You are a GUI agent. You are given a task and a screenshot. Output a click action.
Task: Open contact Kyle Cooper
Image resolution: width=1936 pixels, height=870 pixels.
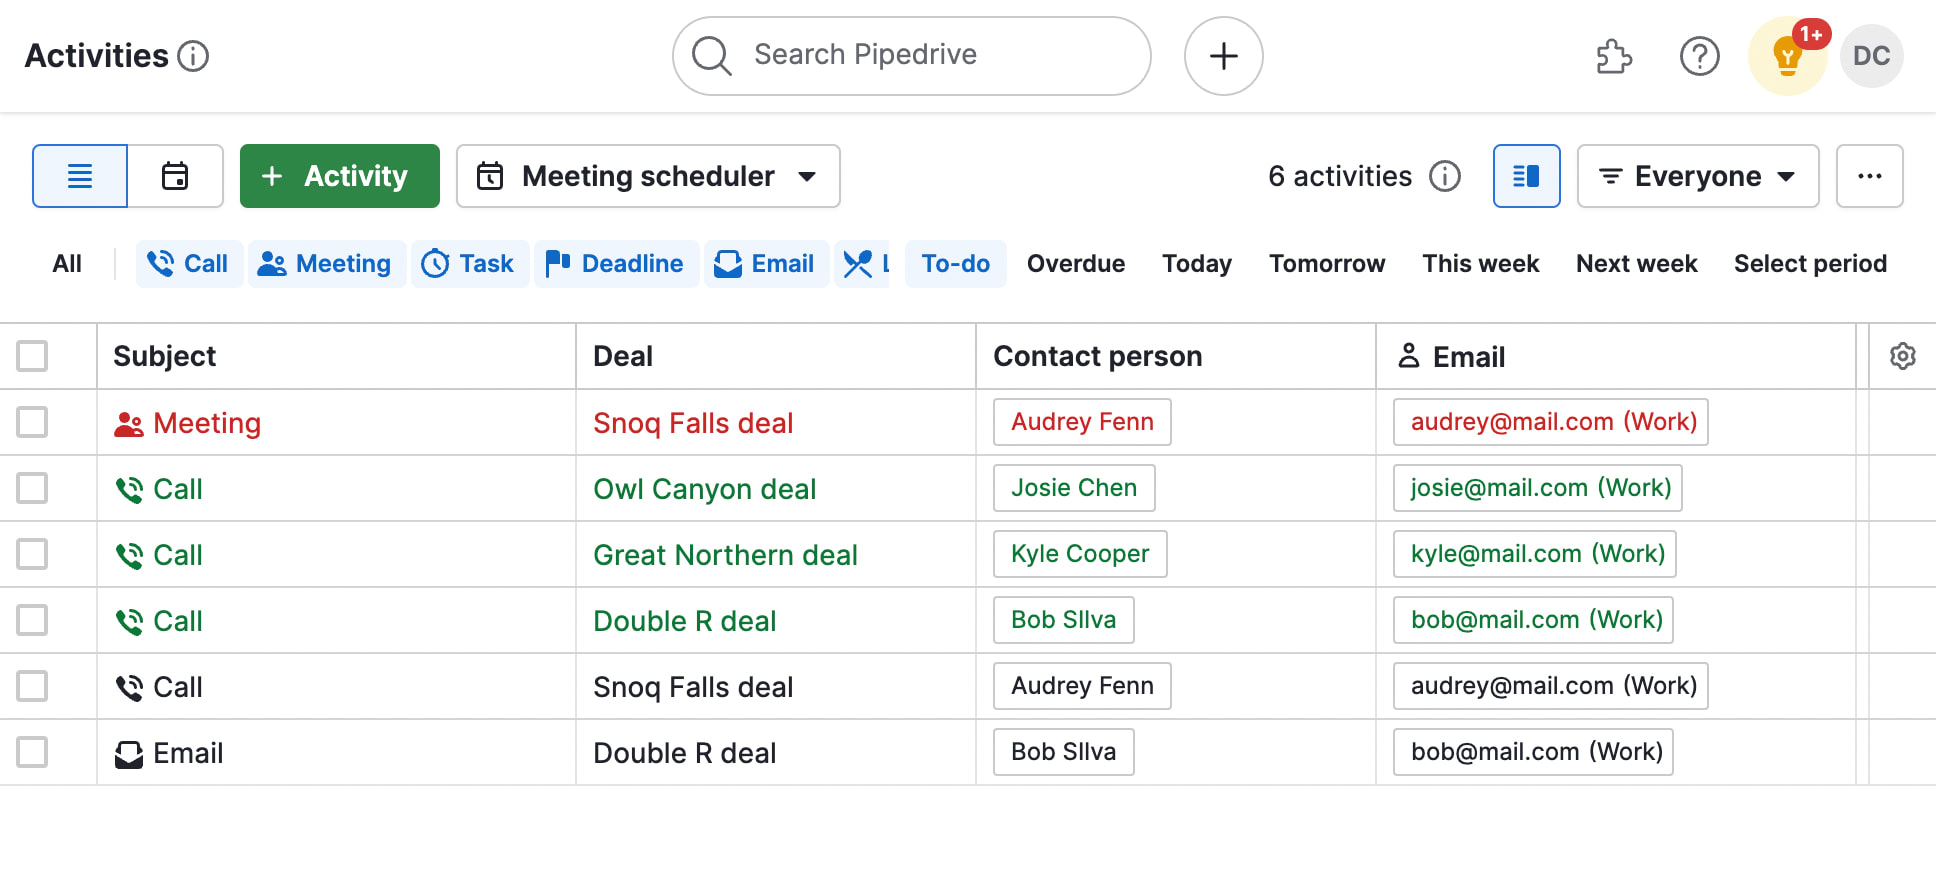click(x=1080, y=554)
